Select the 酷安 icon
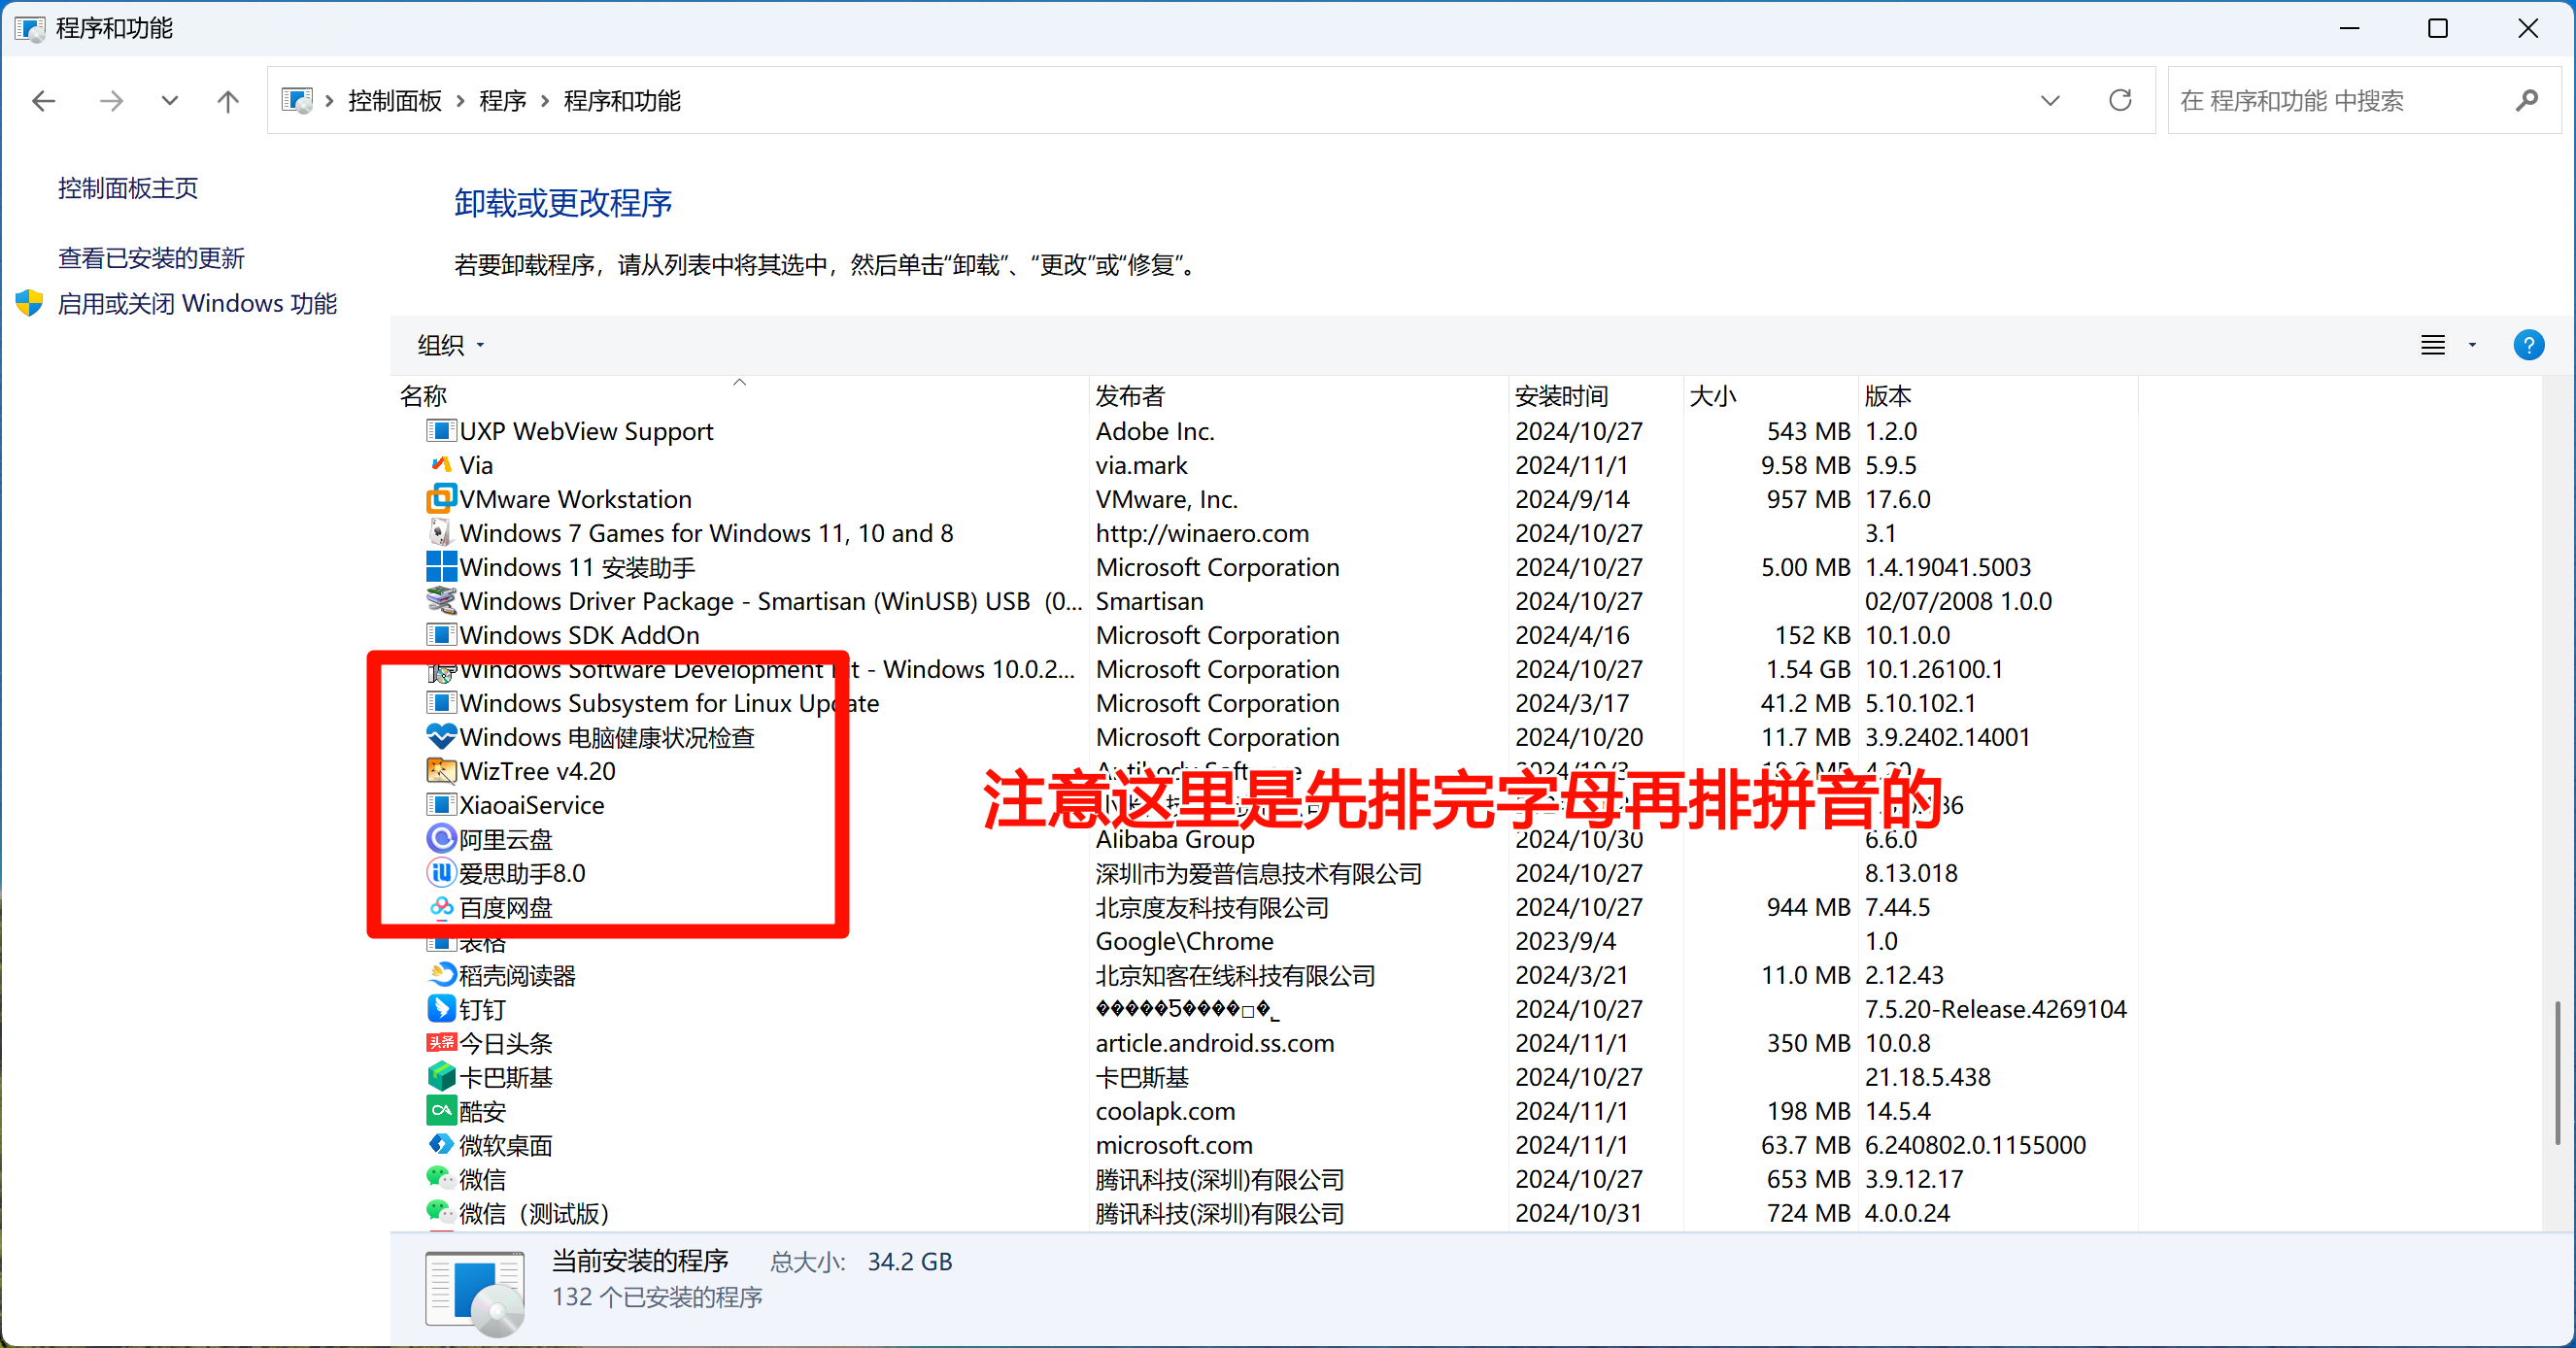 441,1111
